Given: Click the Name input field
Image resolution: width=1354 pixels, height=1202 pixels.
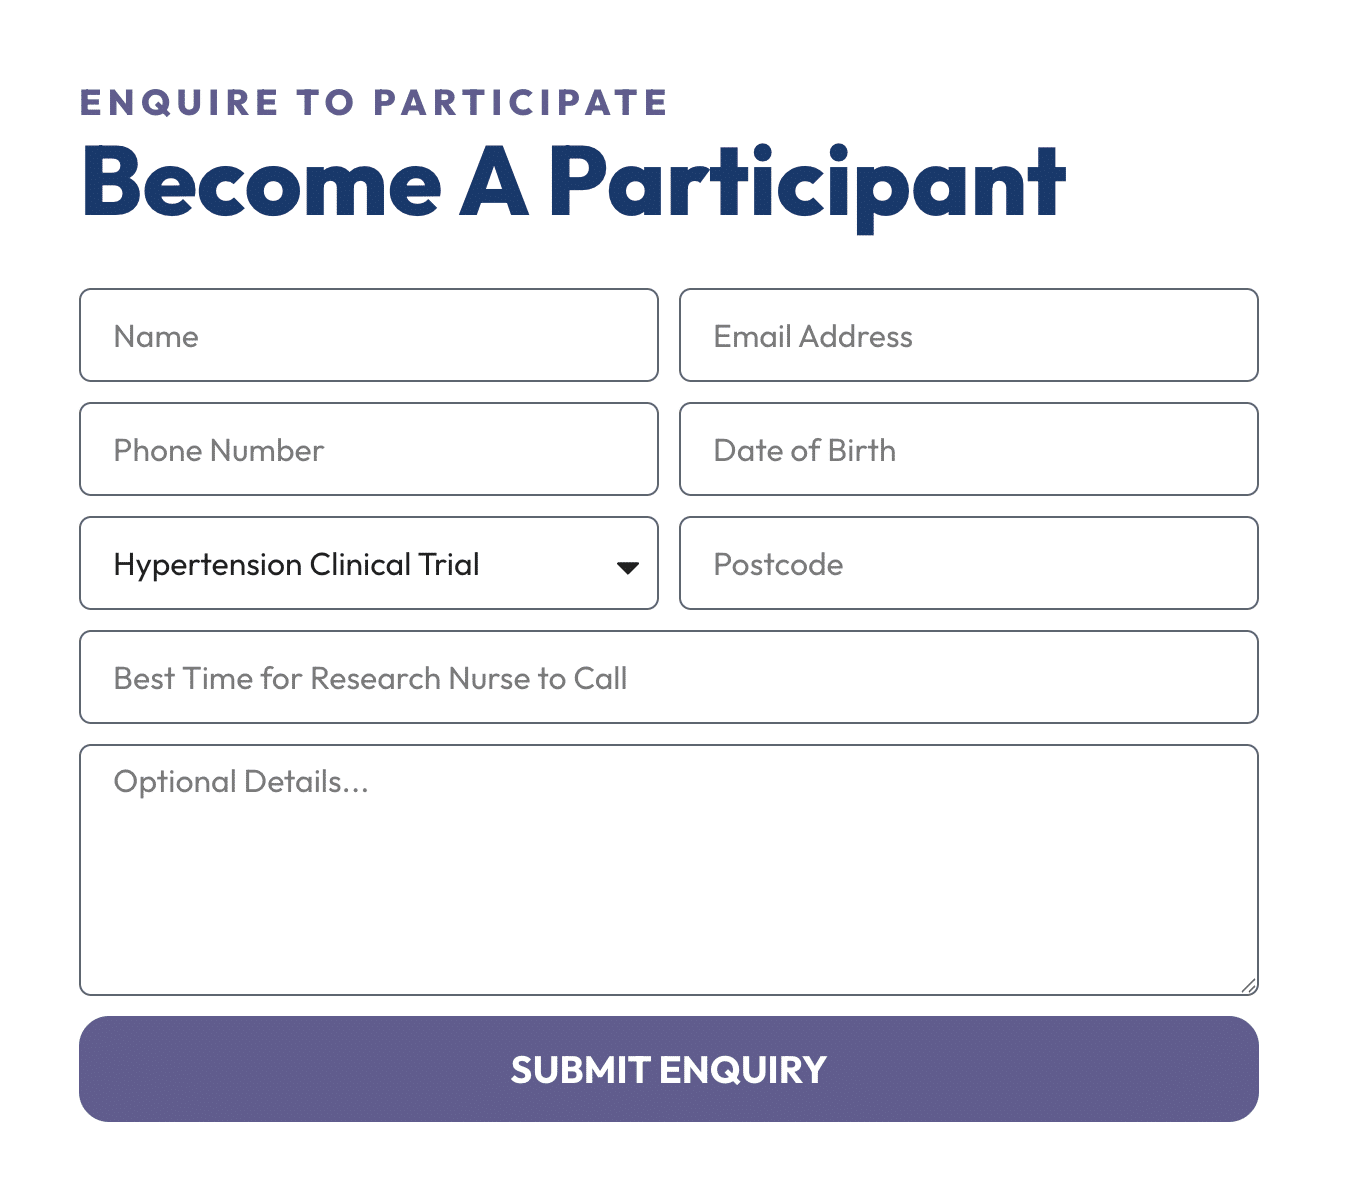Looking at the screenshot, I should [x=368, y=335].
